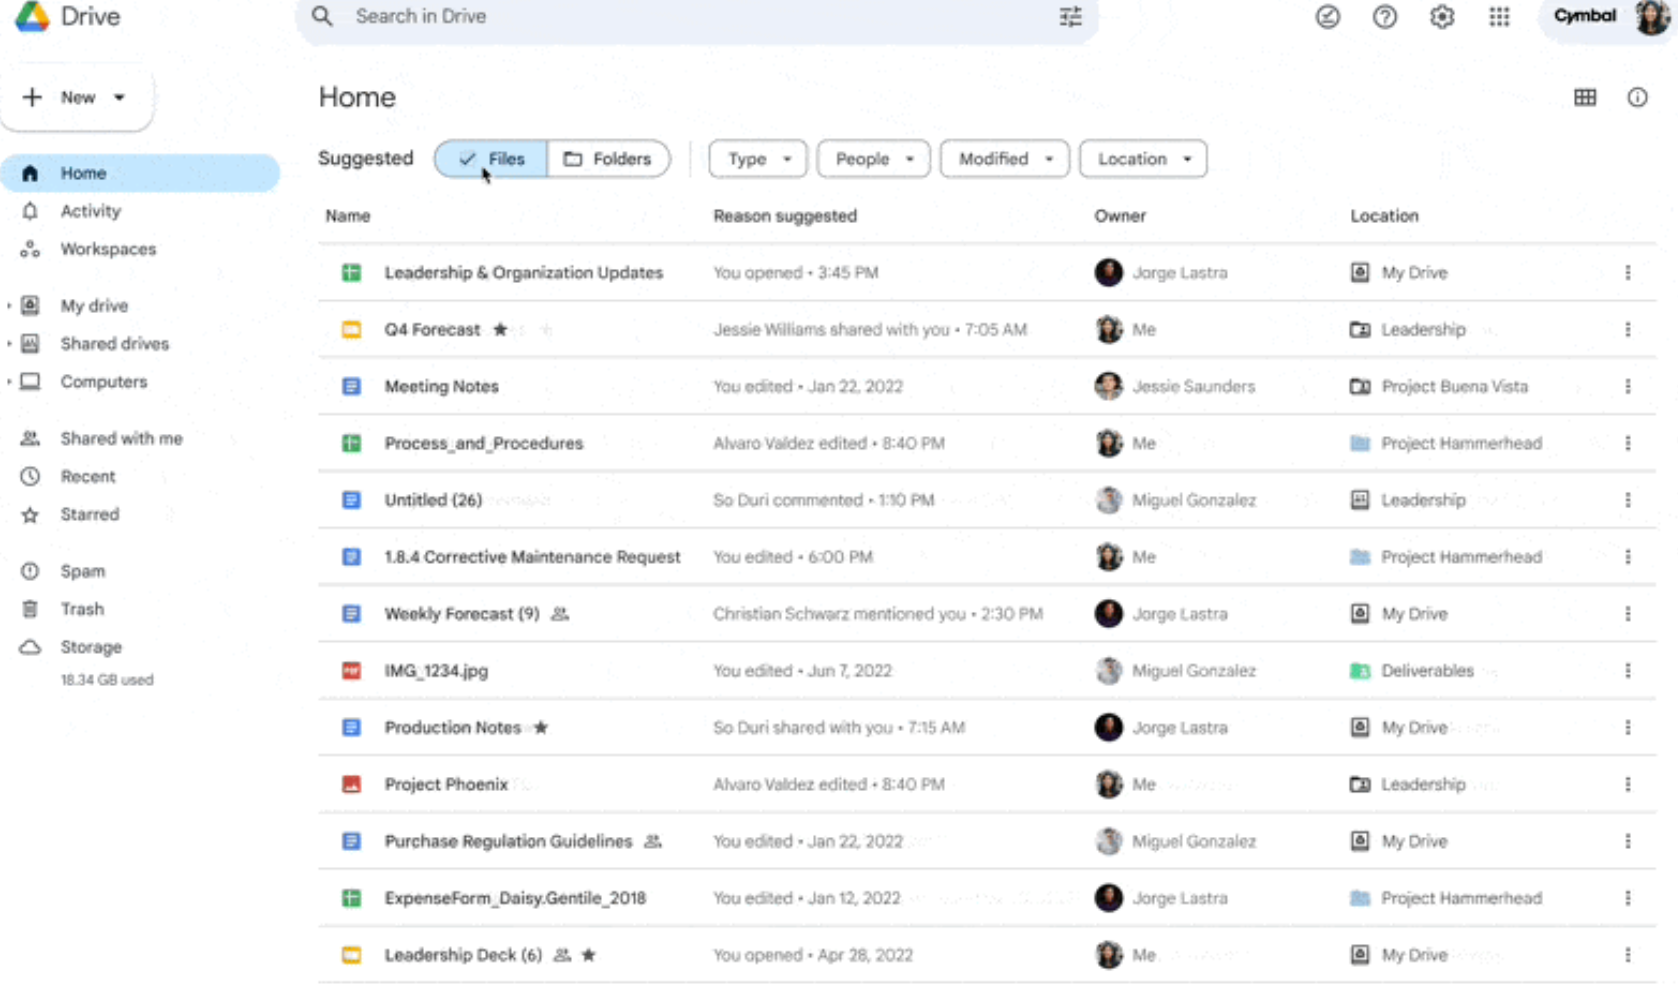This screenshot has width=1678, height=986.
Task: Go to Shared with me
Action: pos(121,438)
